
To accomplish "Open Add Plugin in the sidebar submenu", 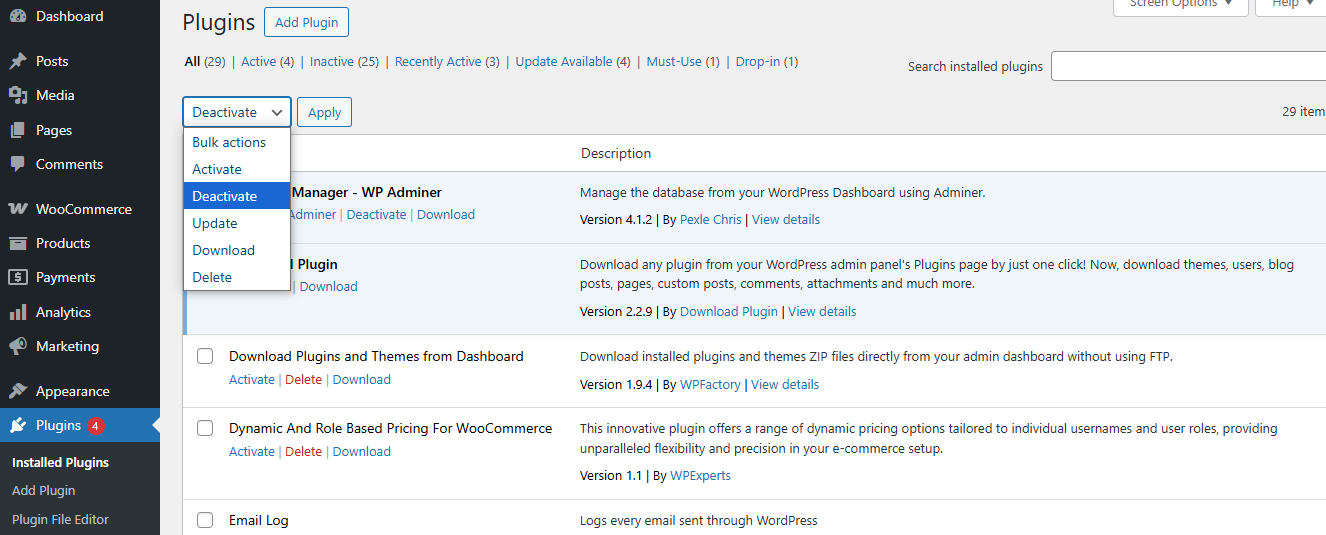I will tap(44, 490).
